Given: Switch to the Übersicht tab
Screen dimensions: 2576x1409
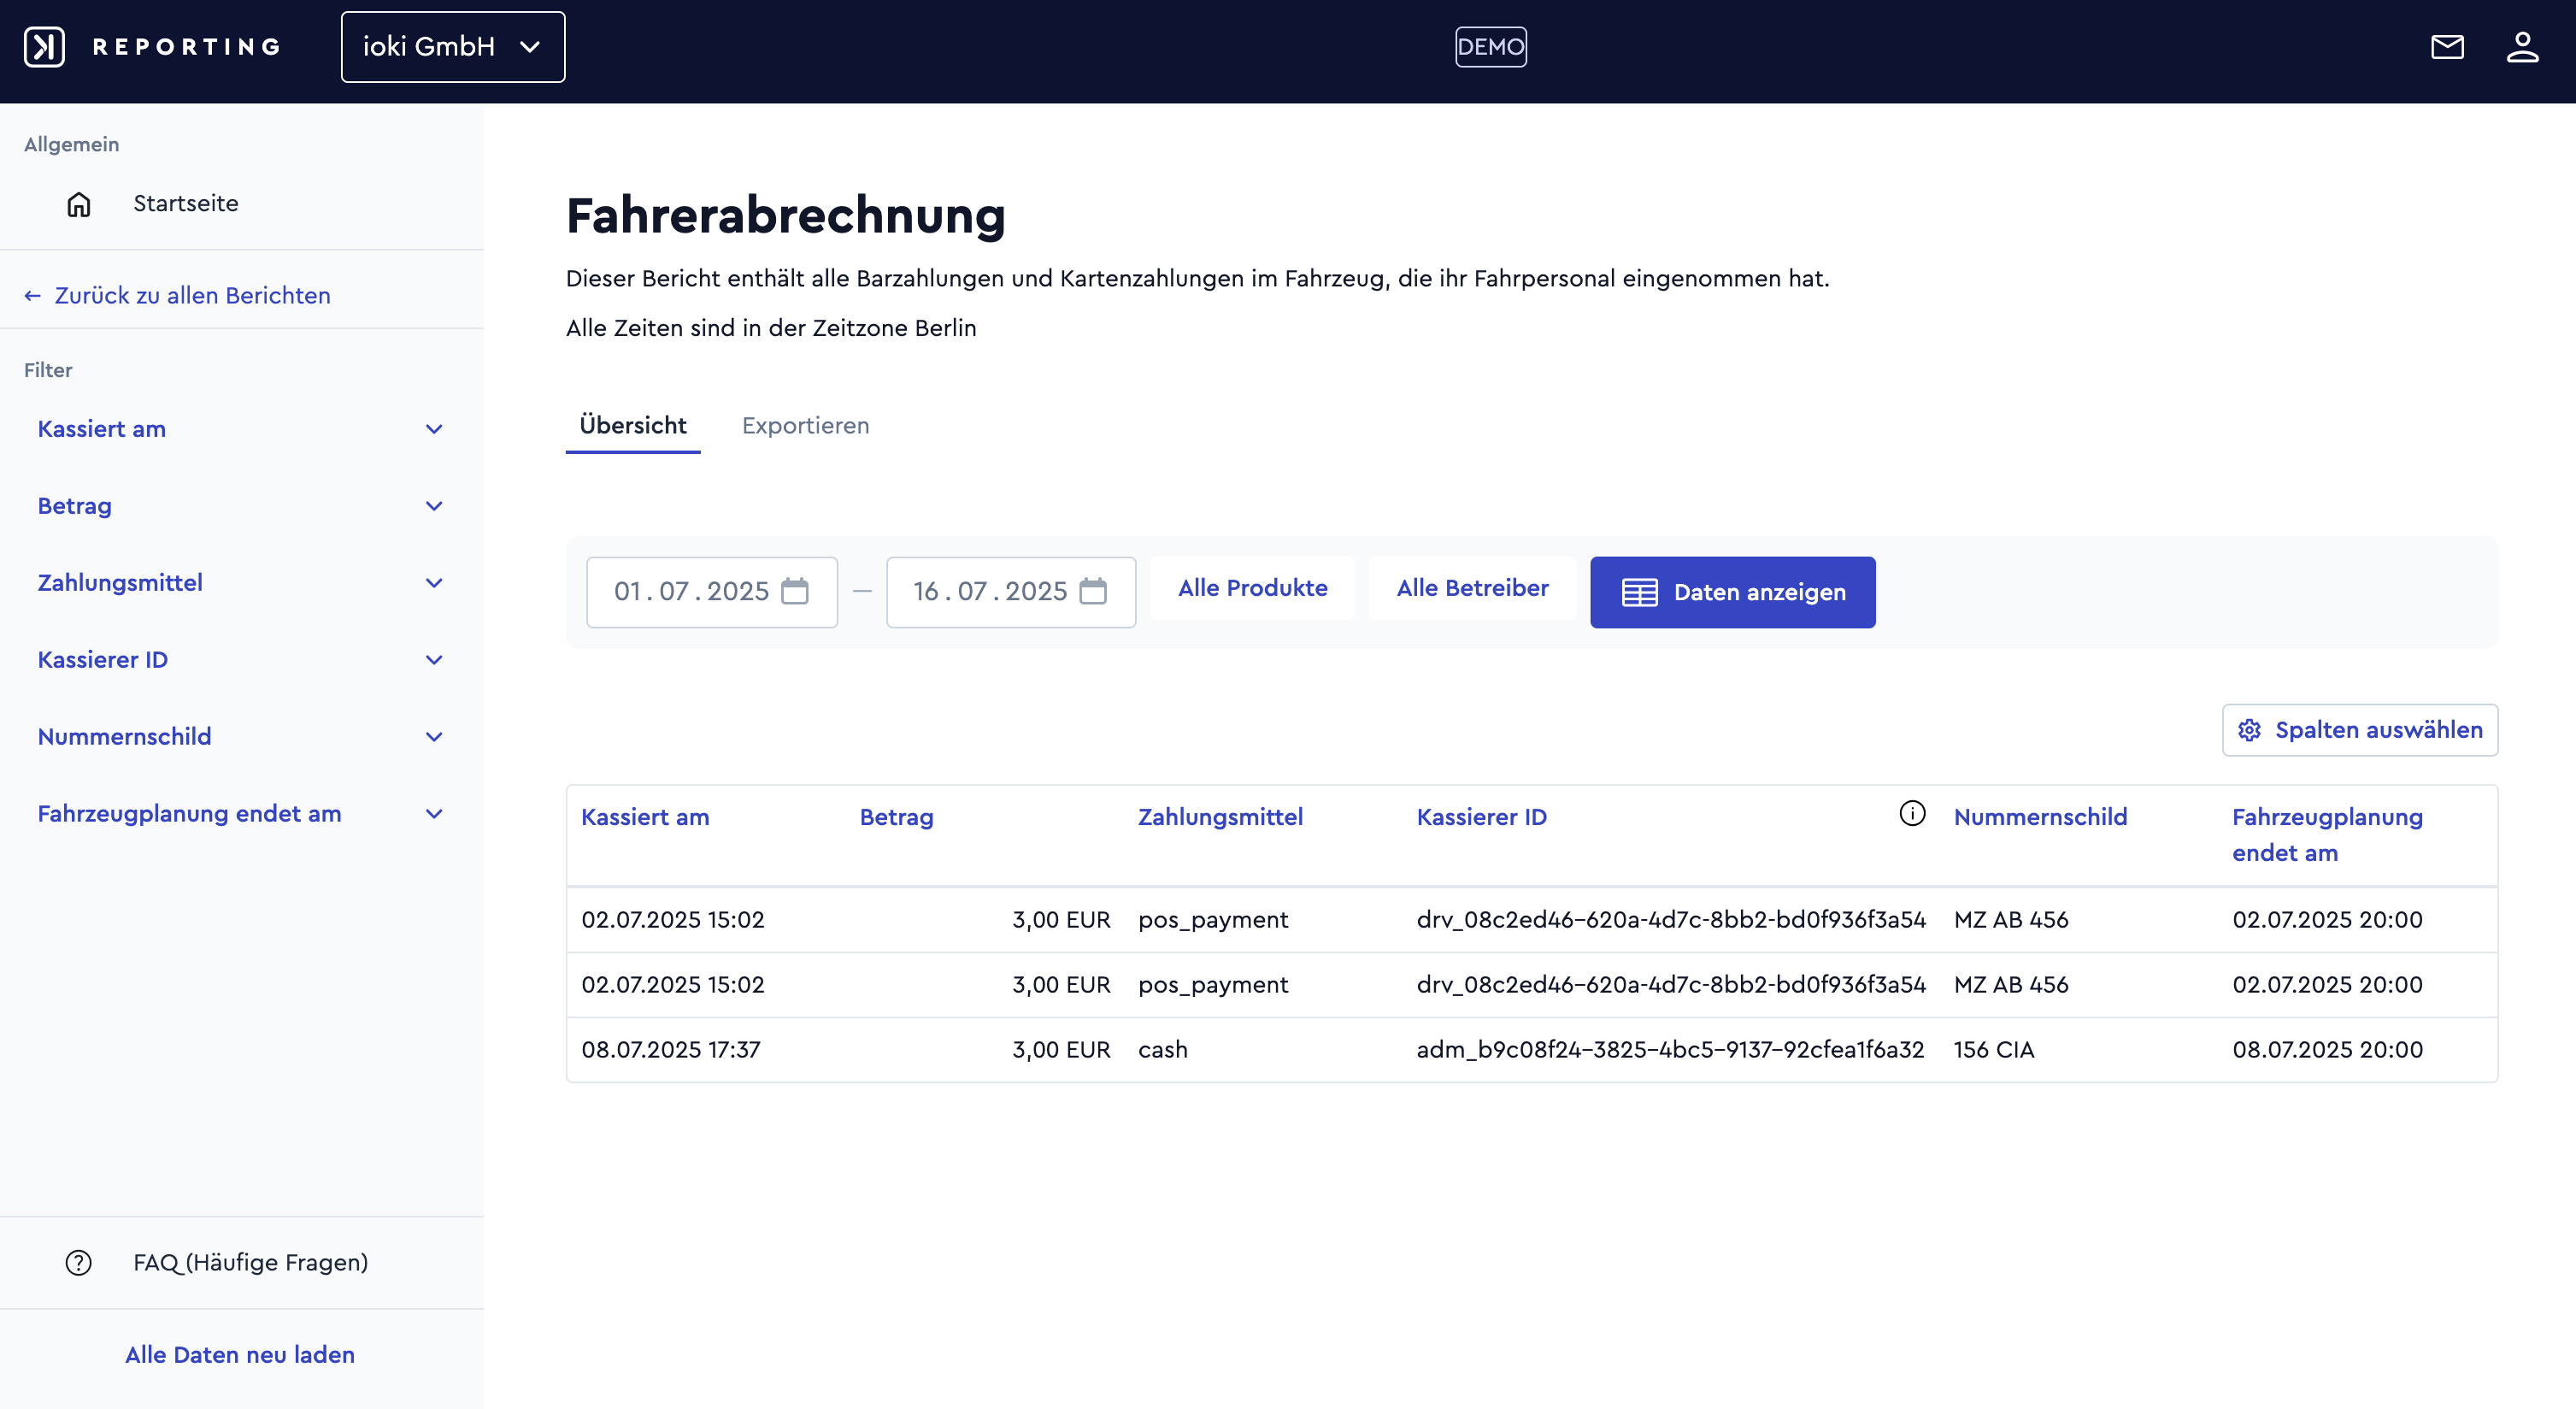Looking at the screenshot, I should pyautogui.click(x=633, y=426).
